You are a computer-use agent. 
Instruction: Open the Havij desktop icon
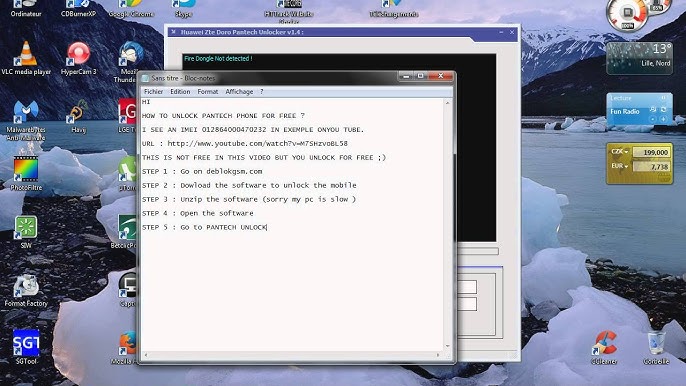point(78,116)
